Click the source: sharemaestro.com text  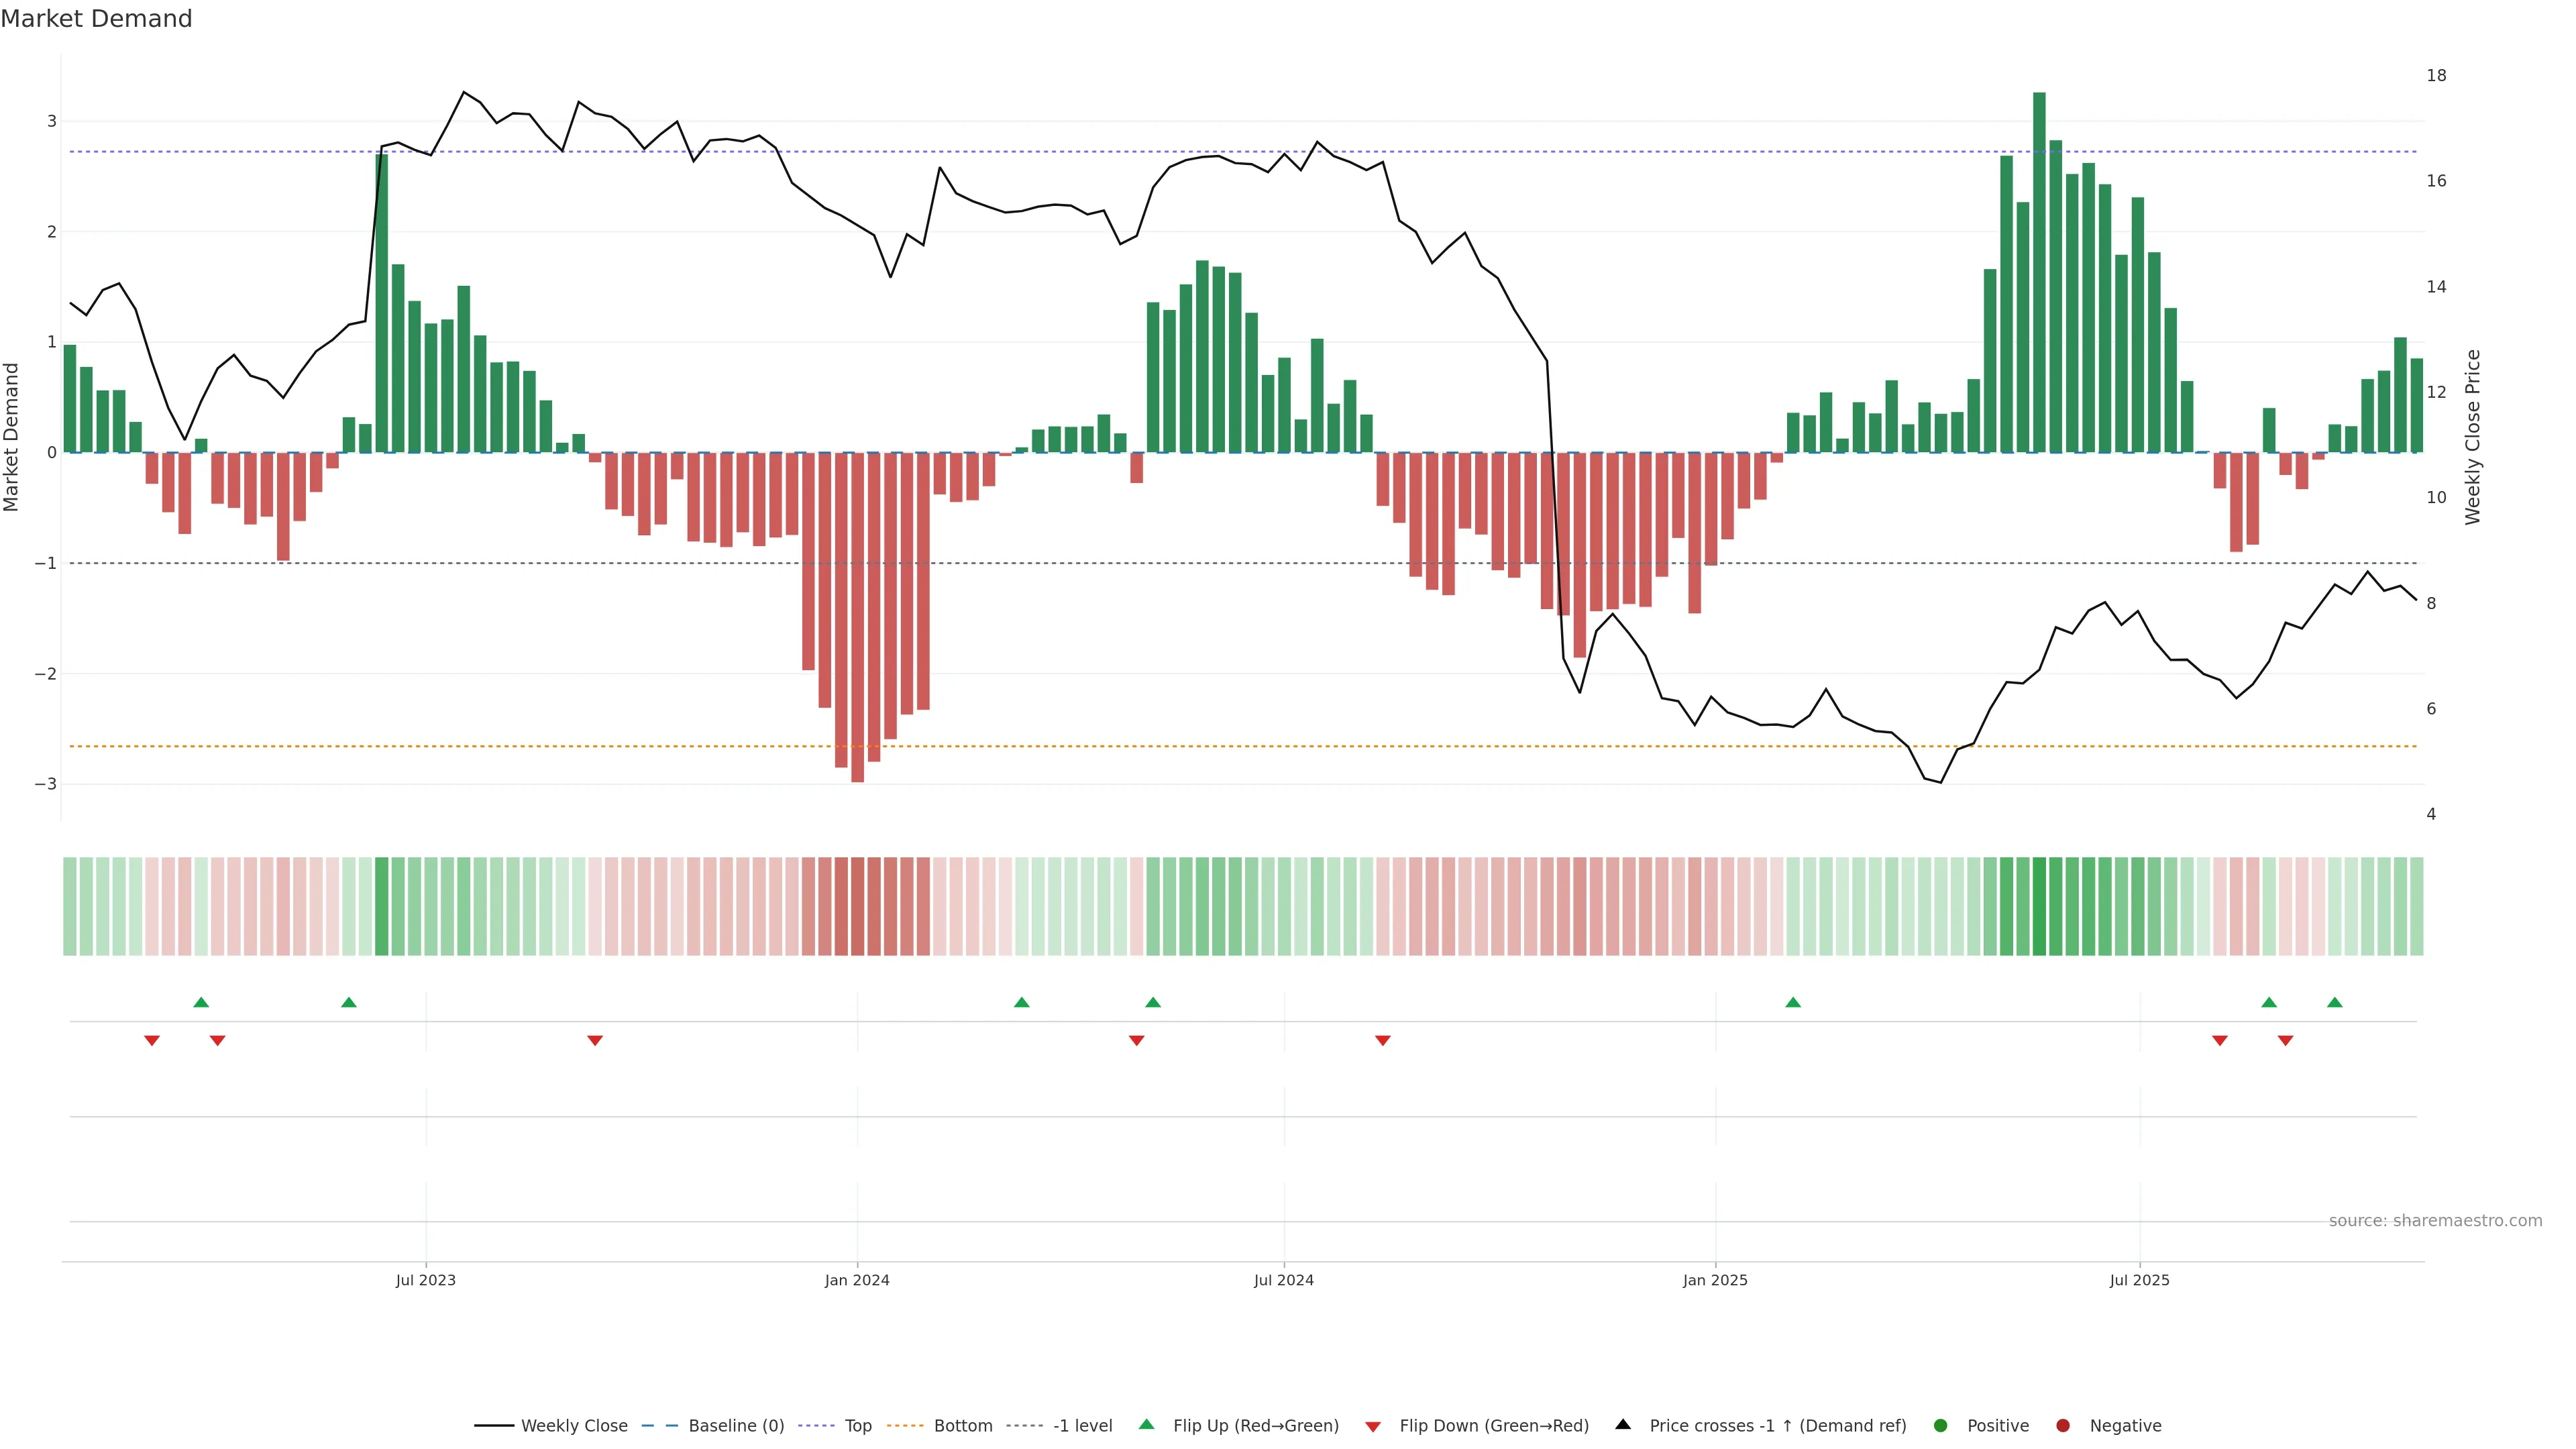click(2435, 1221)
